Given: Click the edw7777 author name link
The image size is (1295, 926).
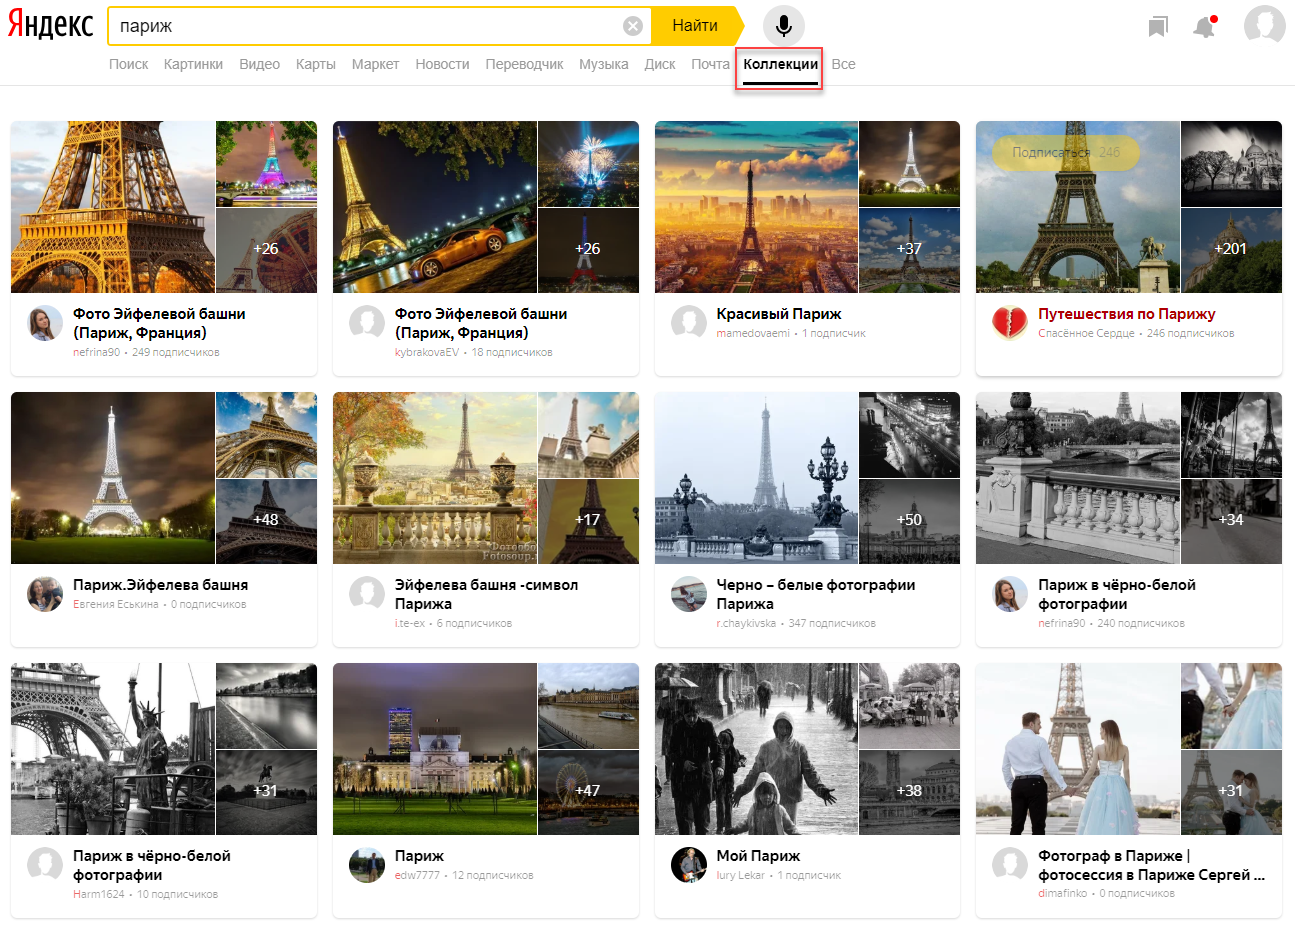Looking at the screenshot, I should (x=417, y=876).
